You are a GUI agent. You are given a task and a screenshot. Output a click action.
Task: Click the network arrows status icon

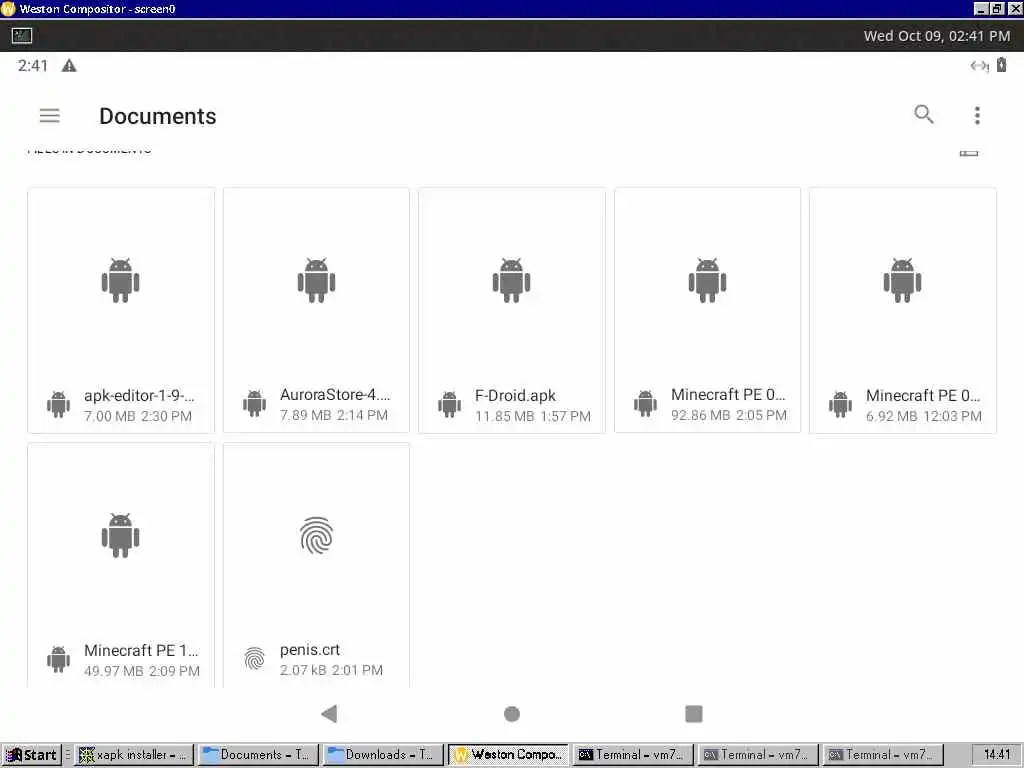tap(979, 65)
